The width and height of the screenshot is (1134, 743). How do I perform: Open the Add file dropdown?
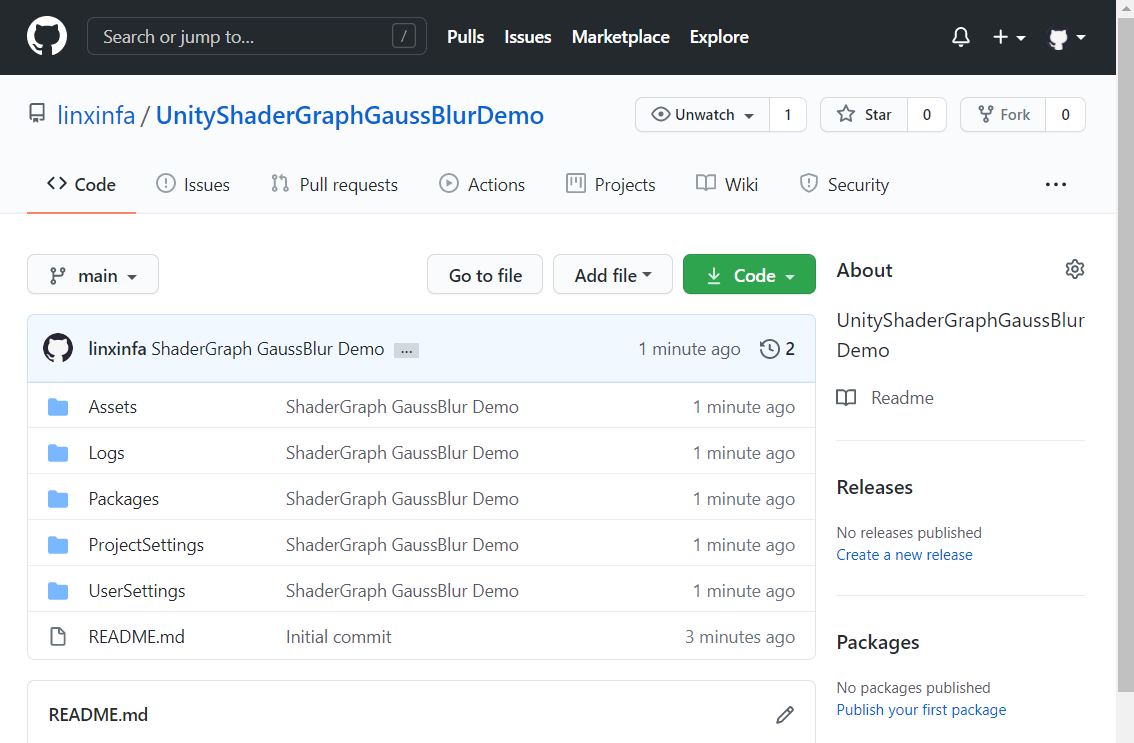tap(613, 274)
